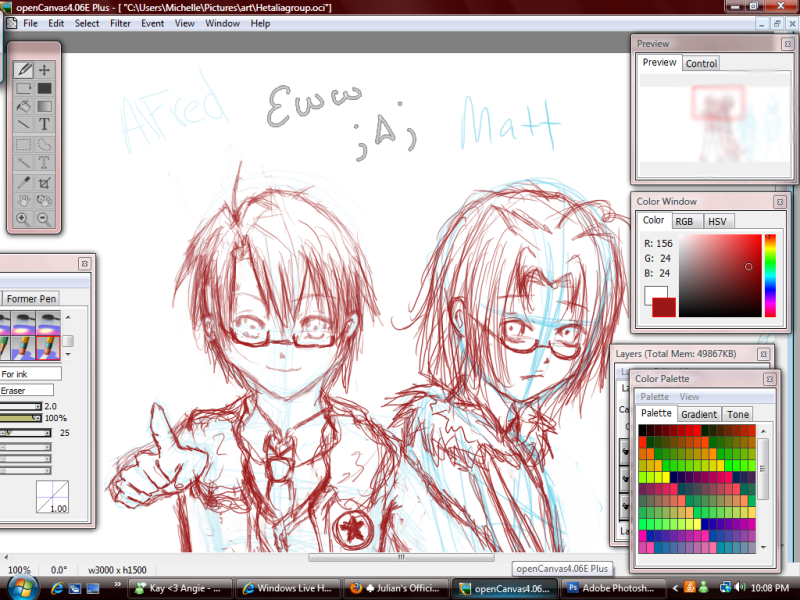Select the Lasso selection tool
Screen dimensions: 800x600
click(44, 144)
